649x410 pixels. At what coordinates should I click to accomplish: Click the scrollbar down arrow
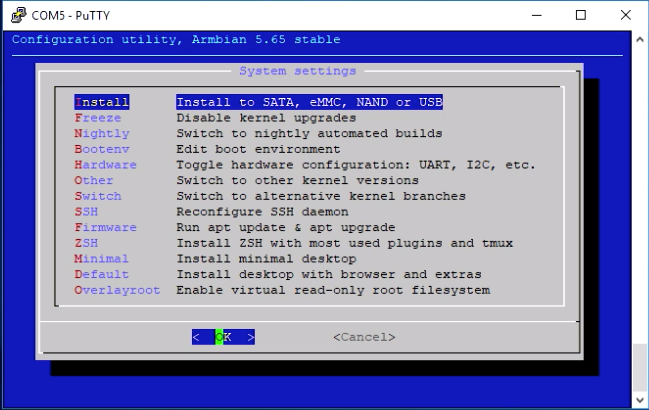(x=640, y=400)
